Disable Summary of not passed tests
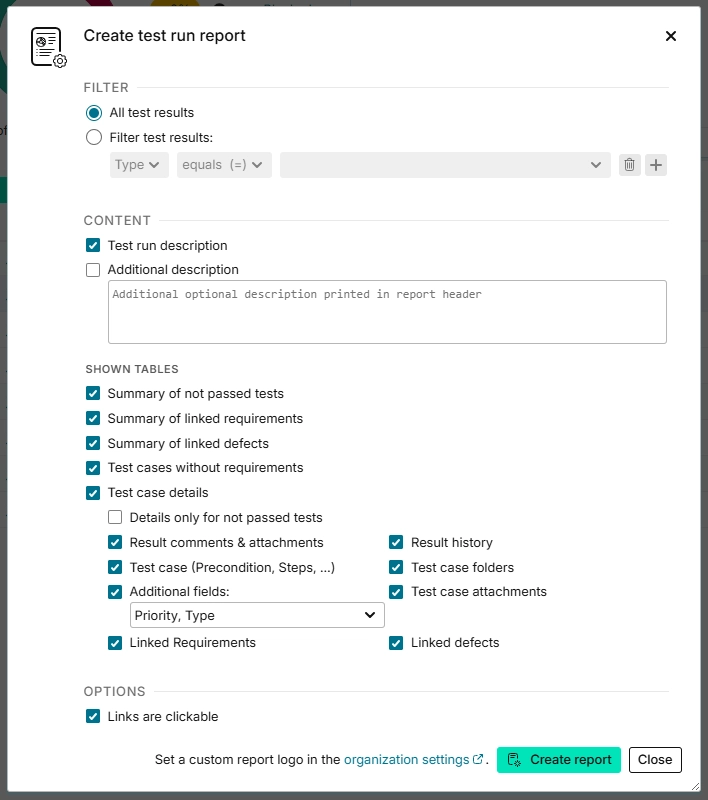This screenshot has height=800, width=708. pos(93,393)
